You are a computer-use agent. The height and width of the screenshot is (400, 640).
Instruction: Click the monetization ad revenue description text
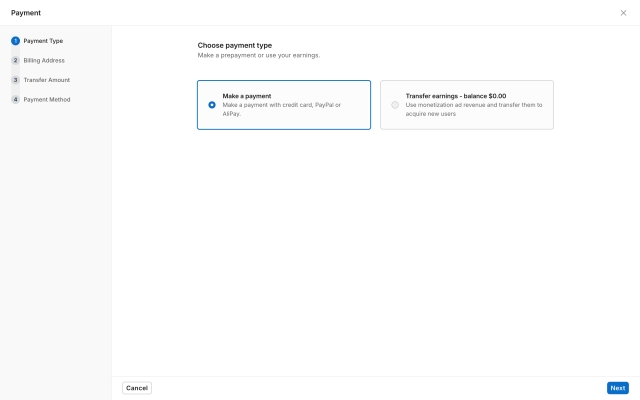(x=474, y=109)
